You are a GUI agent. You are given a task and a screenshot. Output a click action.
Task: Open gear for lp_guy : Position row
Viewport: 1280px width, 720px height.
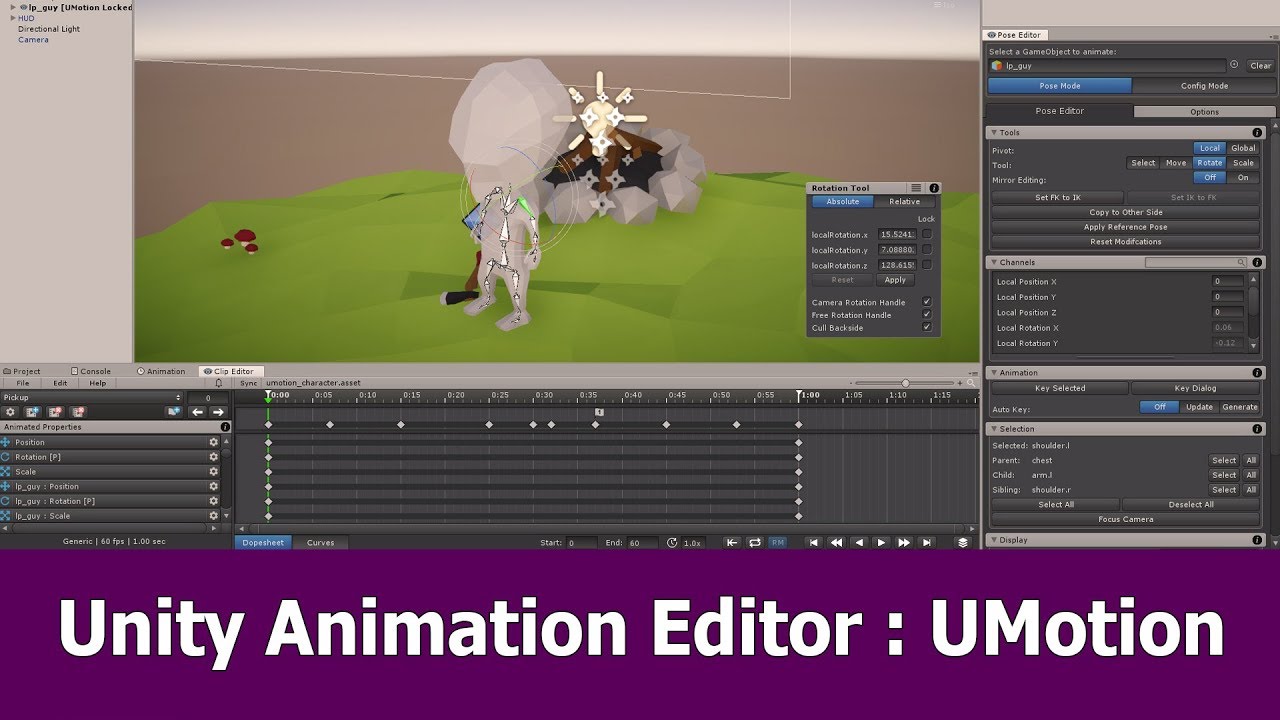pyautogui.click(x=213, y=487)
